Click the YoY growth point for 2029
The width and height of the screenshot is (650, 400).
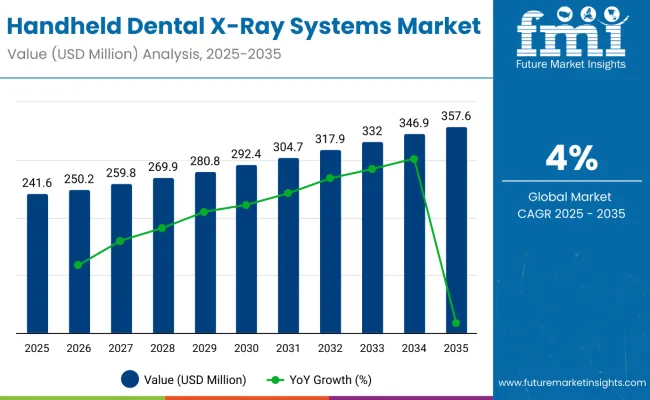point(204,212)
